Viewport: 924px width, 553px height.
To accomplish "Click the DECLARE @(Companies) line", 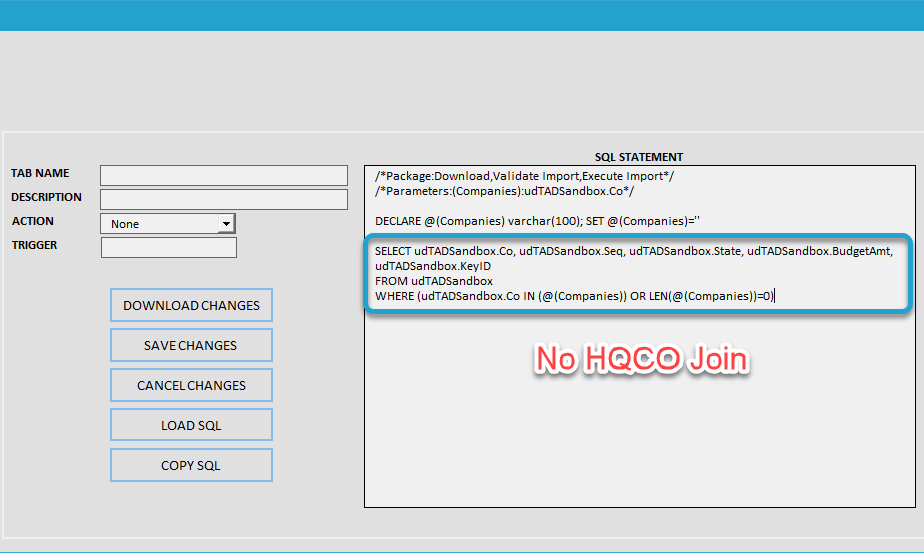I will point(537,221).
